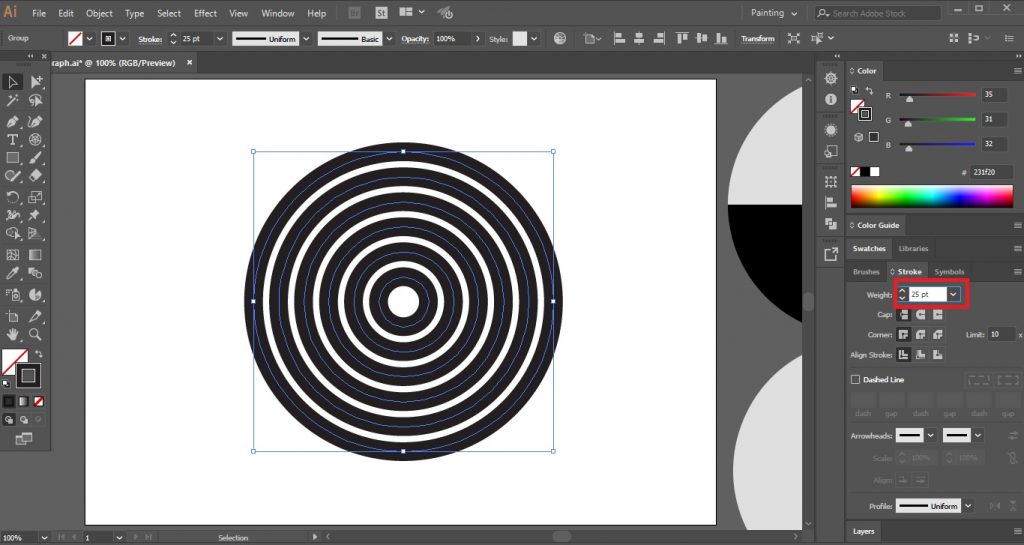Select the Magic Wand tool
Screen dimensions: 1024x545
12,101
